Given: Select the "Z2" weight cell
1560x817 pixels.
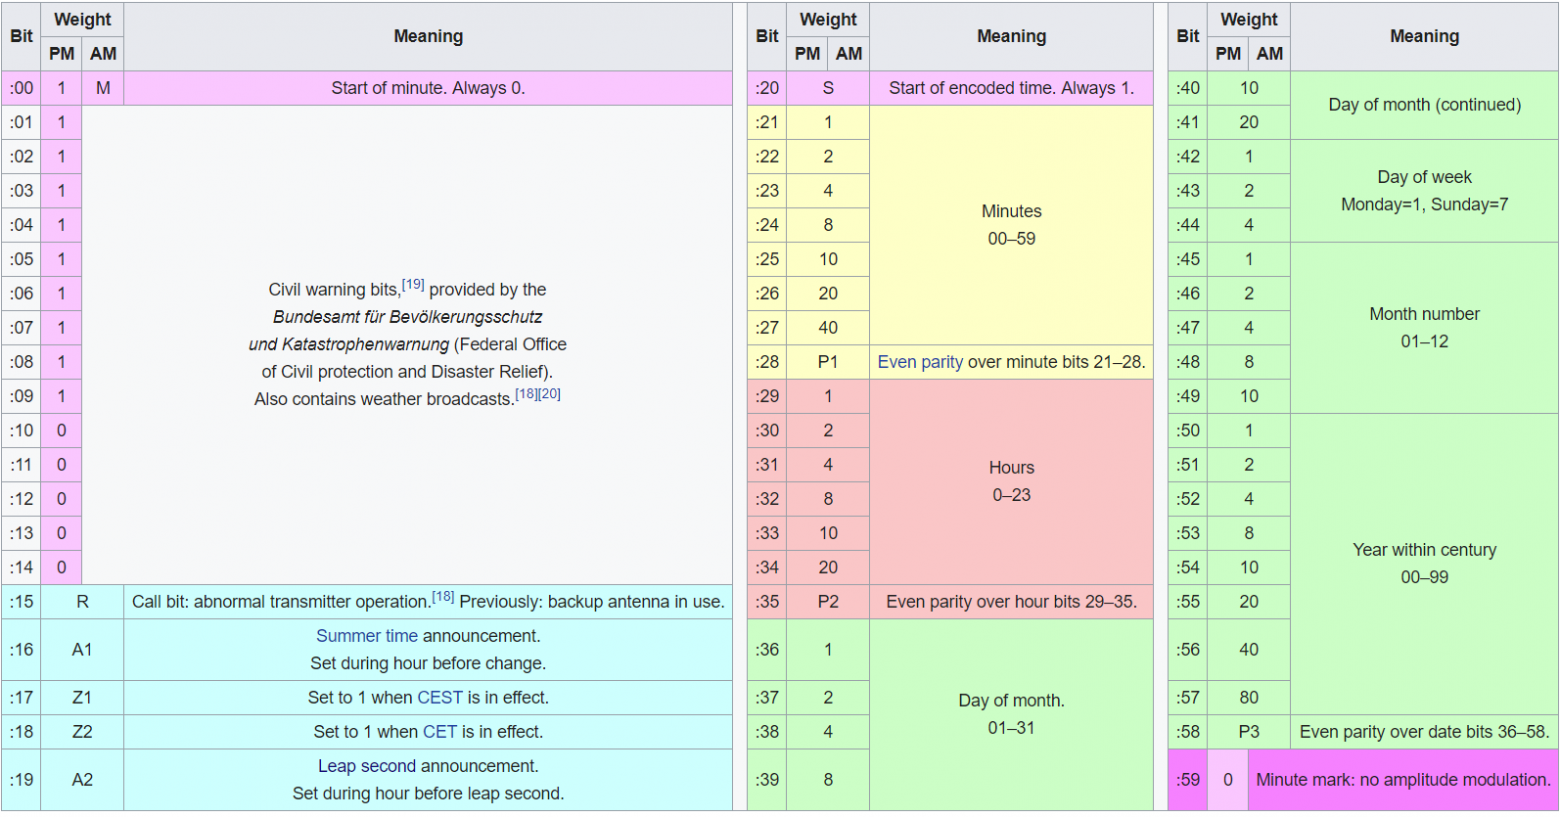Looking at the screenshot, I should 82,732.
